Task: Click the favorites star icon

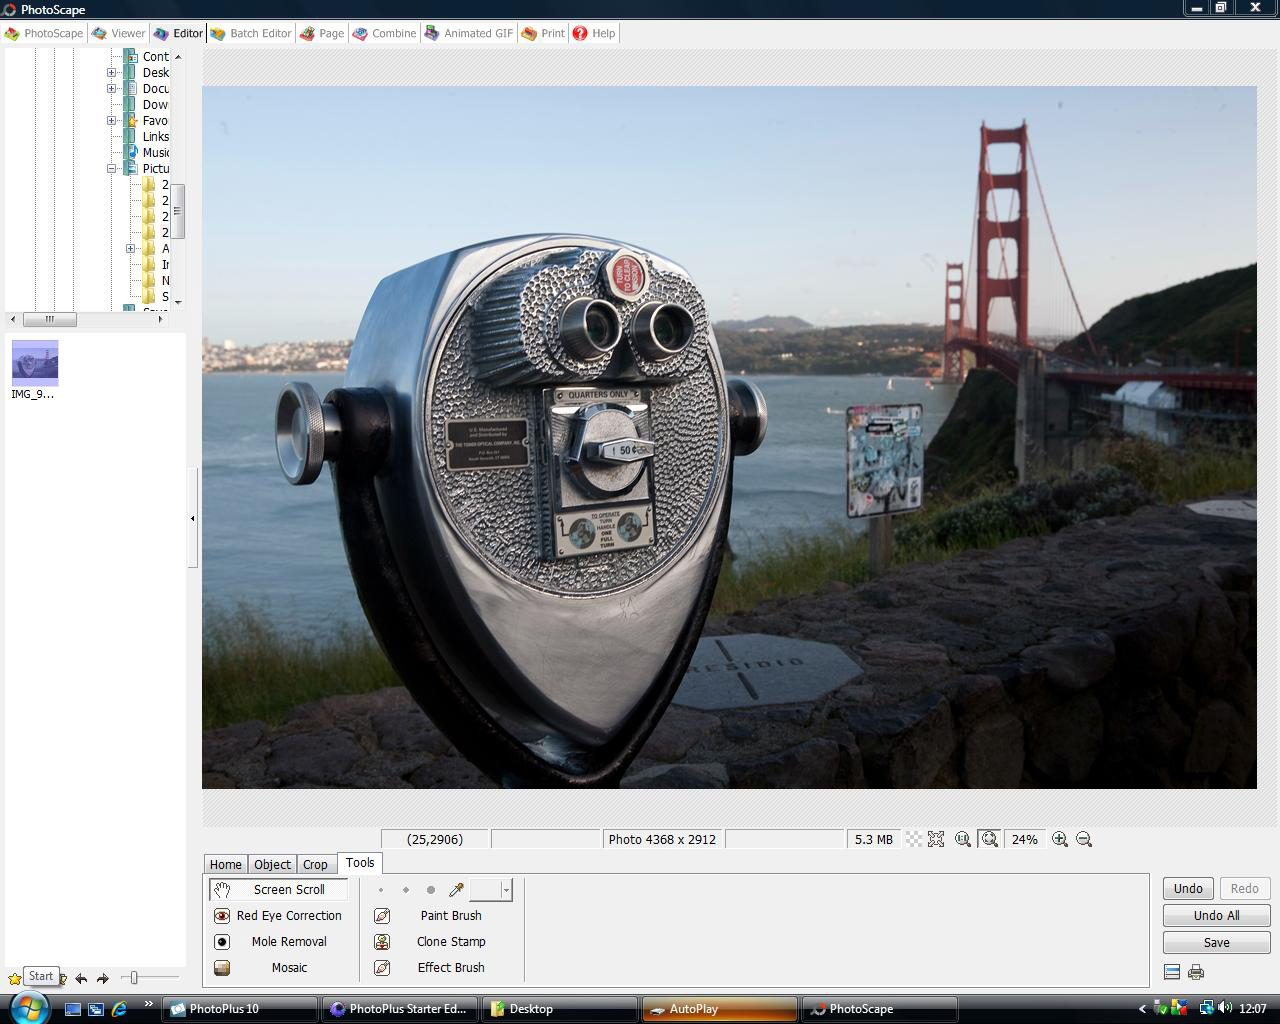Action: pyautogui.click(x=15, y=978)
